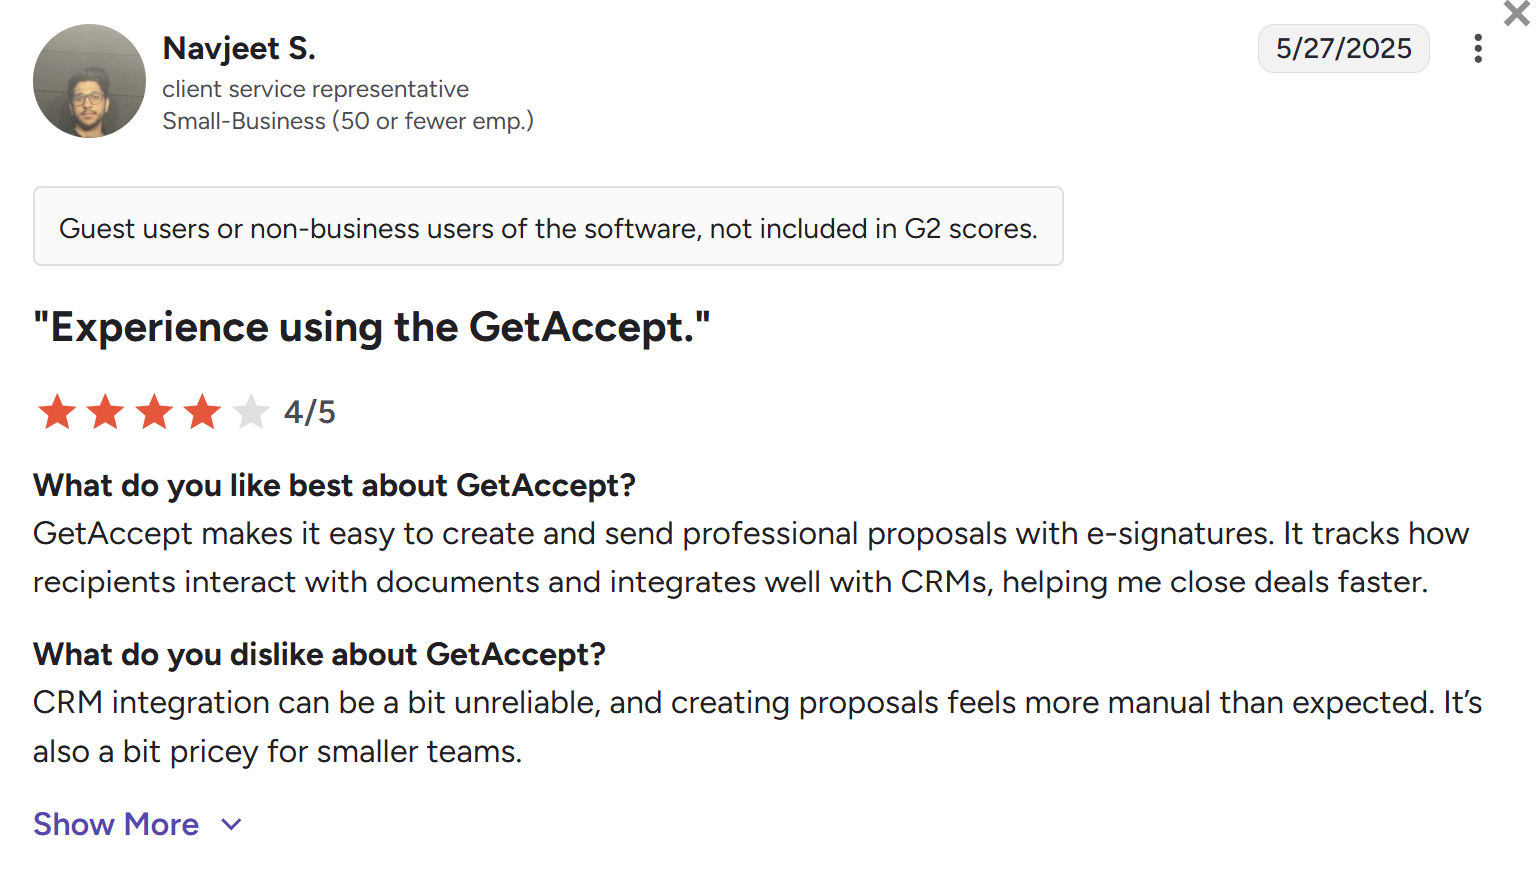The image size is (1536, 875).
Task: Close the review panel with X
Action: coord(1516,13)
